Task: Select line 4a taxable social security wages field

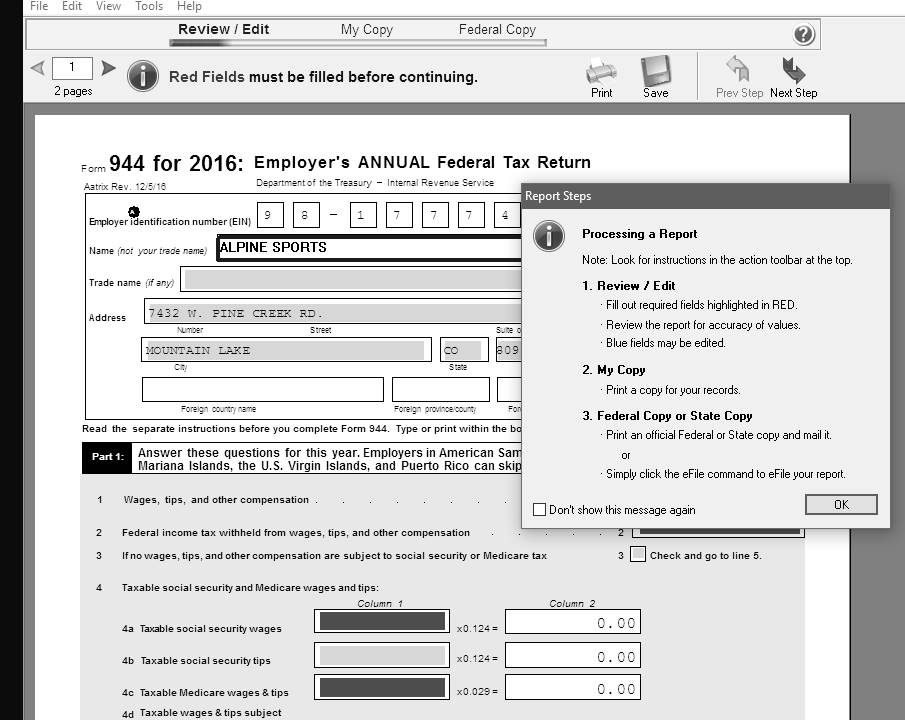Action: pyautogui.click(x=380, y=622)
